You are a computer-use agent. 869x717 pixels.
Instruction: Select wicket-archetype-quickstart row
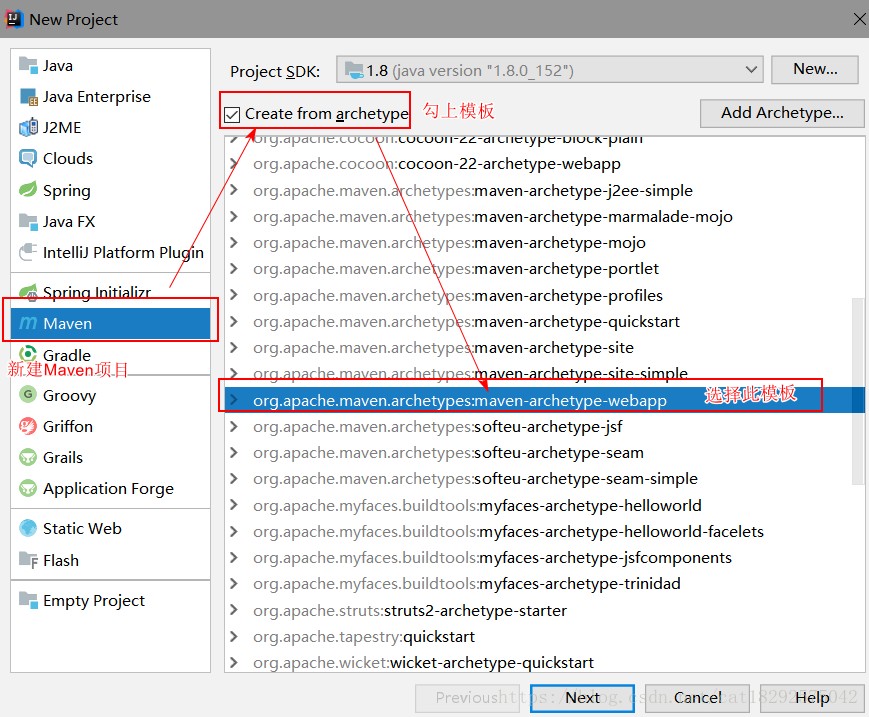(x=544, y=663)
